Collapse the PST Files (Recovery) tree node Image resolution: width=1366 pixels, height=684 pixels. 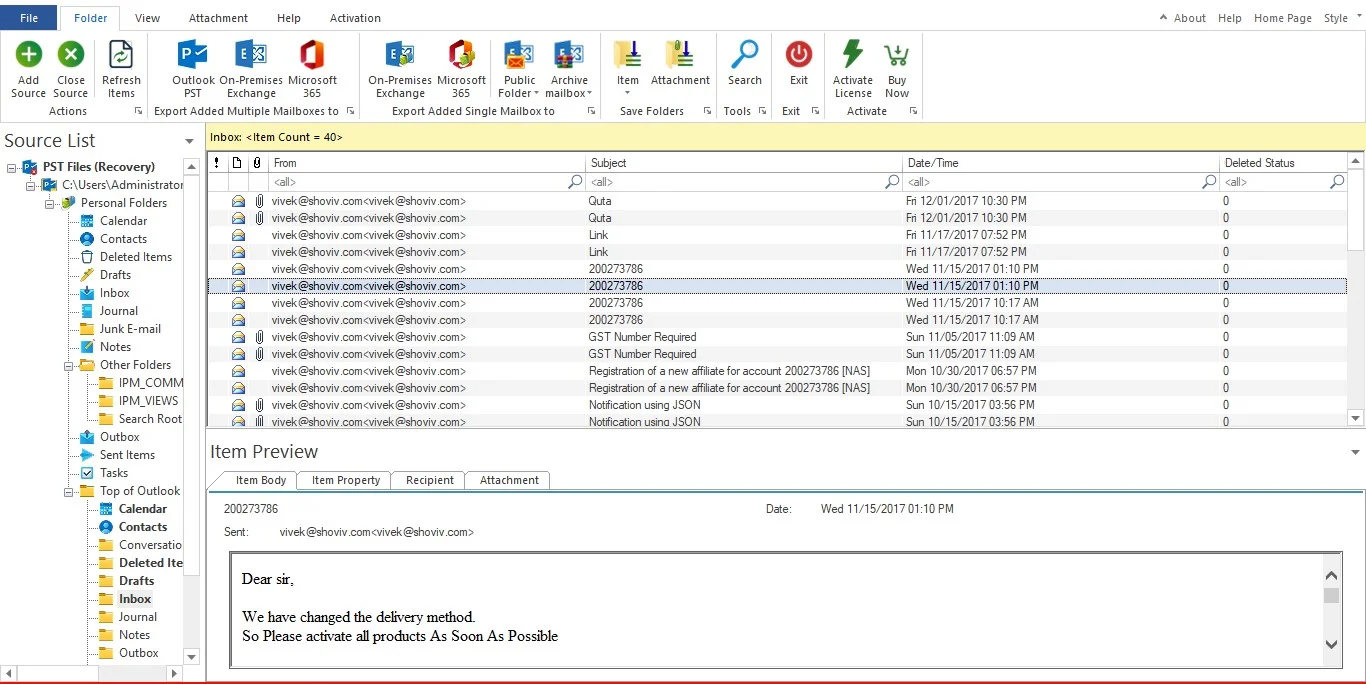12,167
